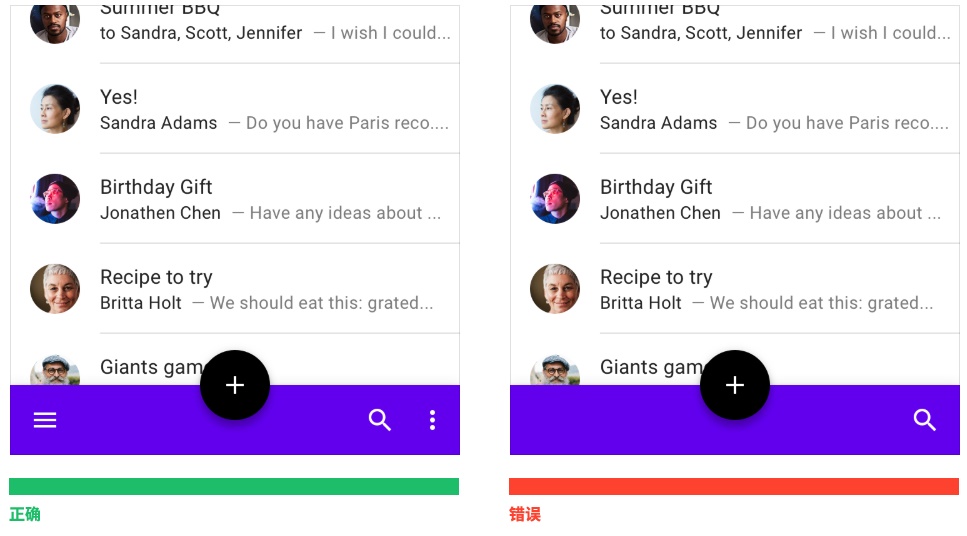Screen dimensions: 967x536
Task: Open the three-dot overflow menu
Action: pyautogui.click(x=432, y=420)
